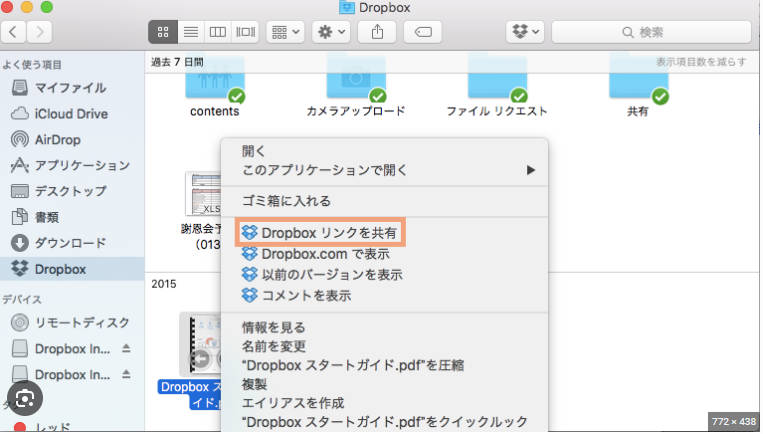
Task: Select the contents folder
Action: click(x=215, y=88)
